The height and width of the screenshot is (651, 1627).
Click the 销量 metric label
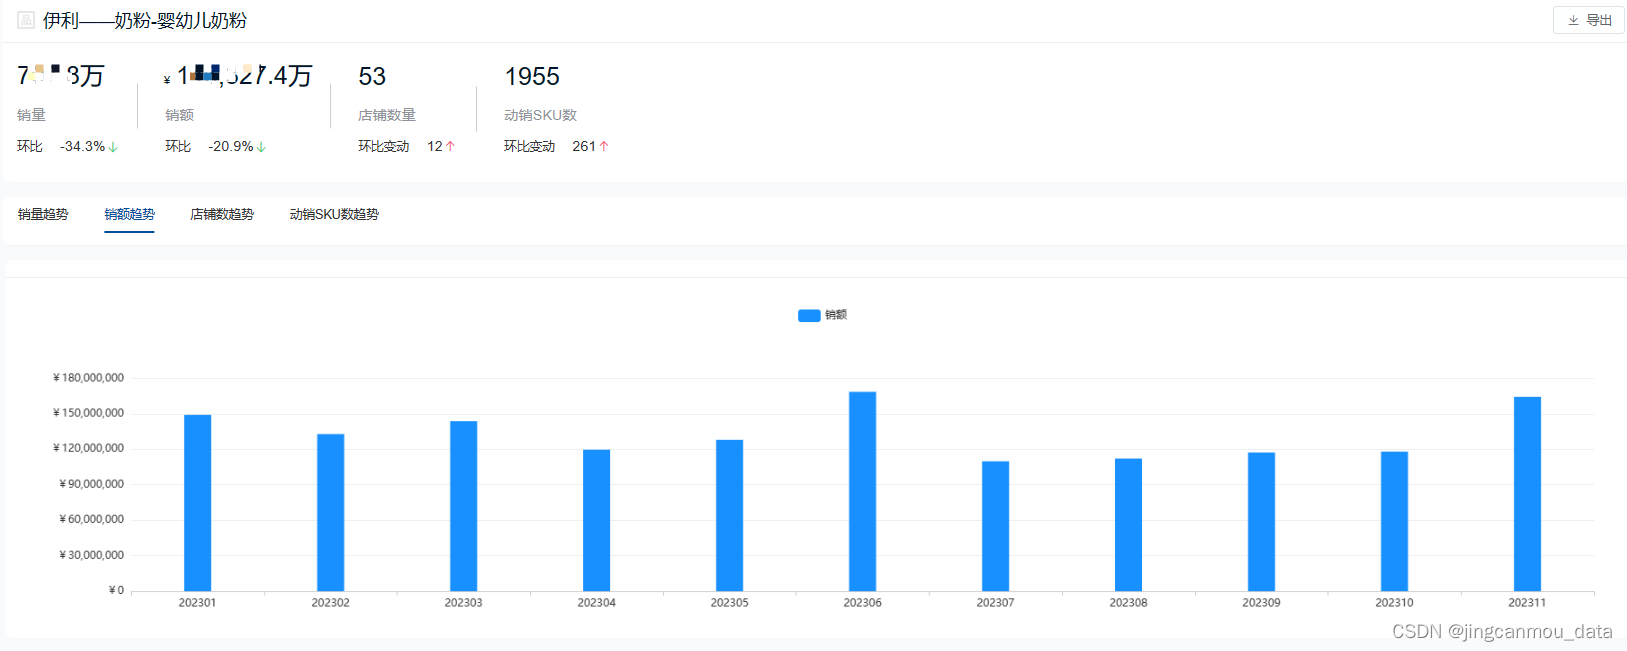[31, 115]
